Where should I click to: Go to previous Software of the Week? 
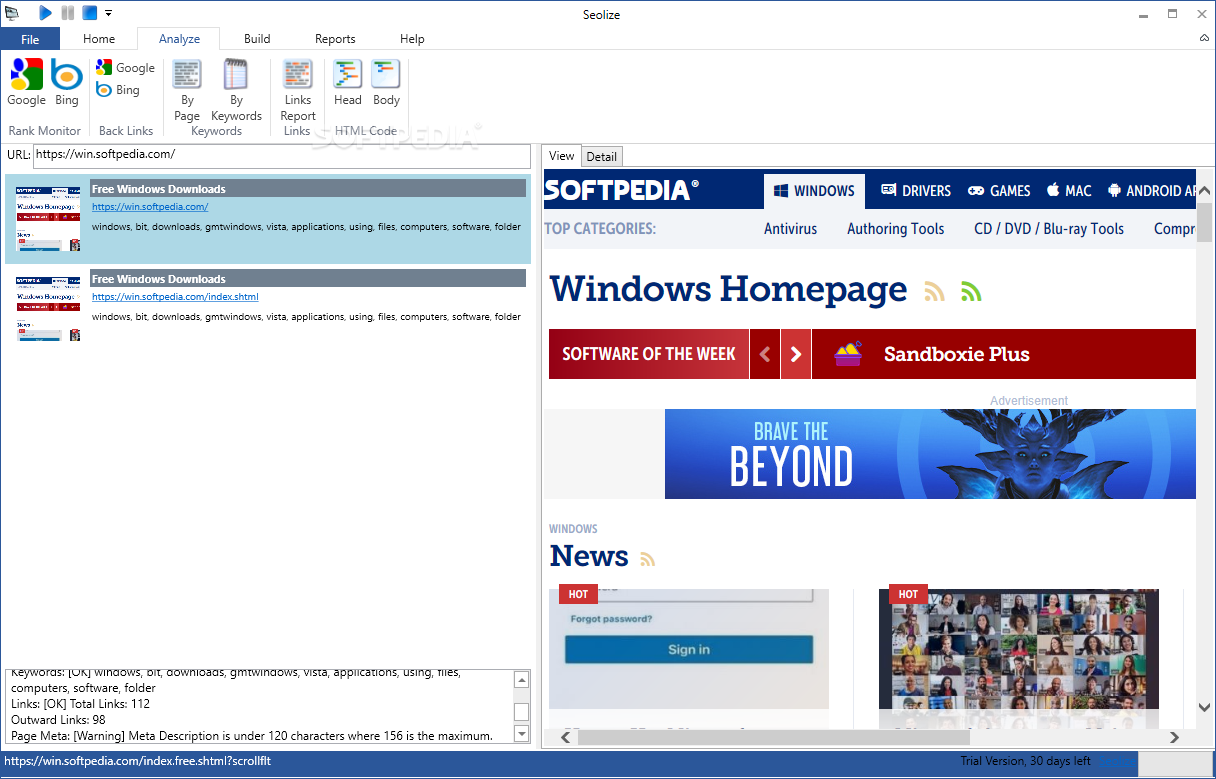(765, 354)
